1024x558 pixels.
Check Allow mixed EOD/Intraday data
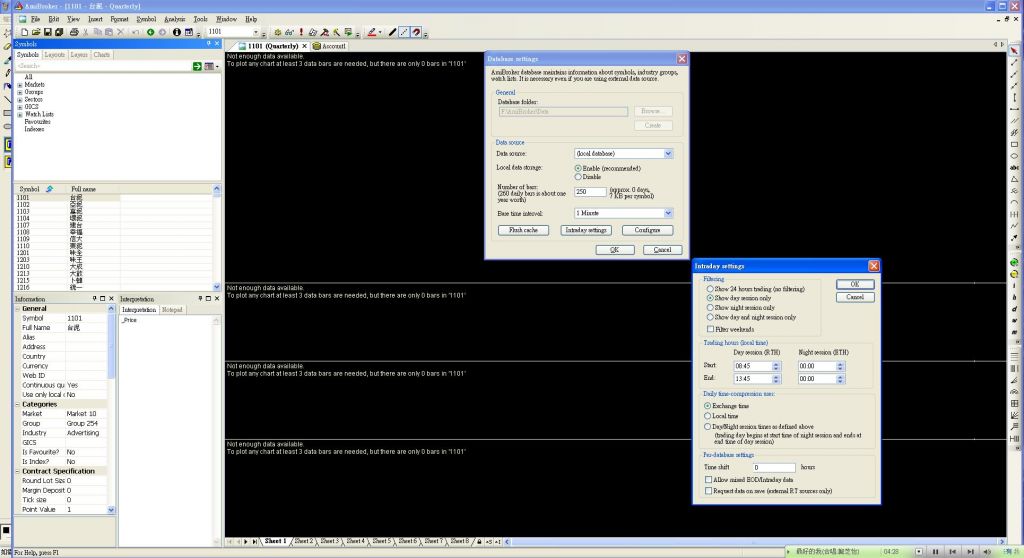click(709, 479)
